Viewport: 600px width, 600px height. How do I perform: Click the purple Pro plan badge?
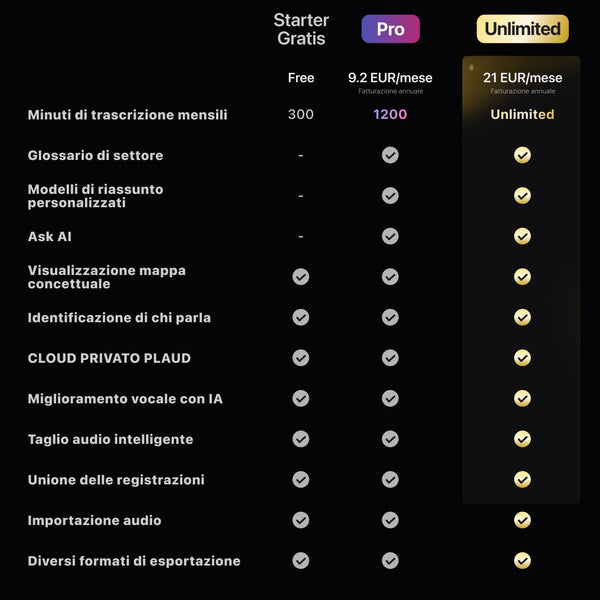click(390, 29)
